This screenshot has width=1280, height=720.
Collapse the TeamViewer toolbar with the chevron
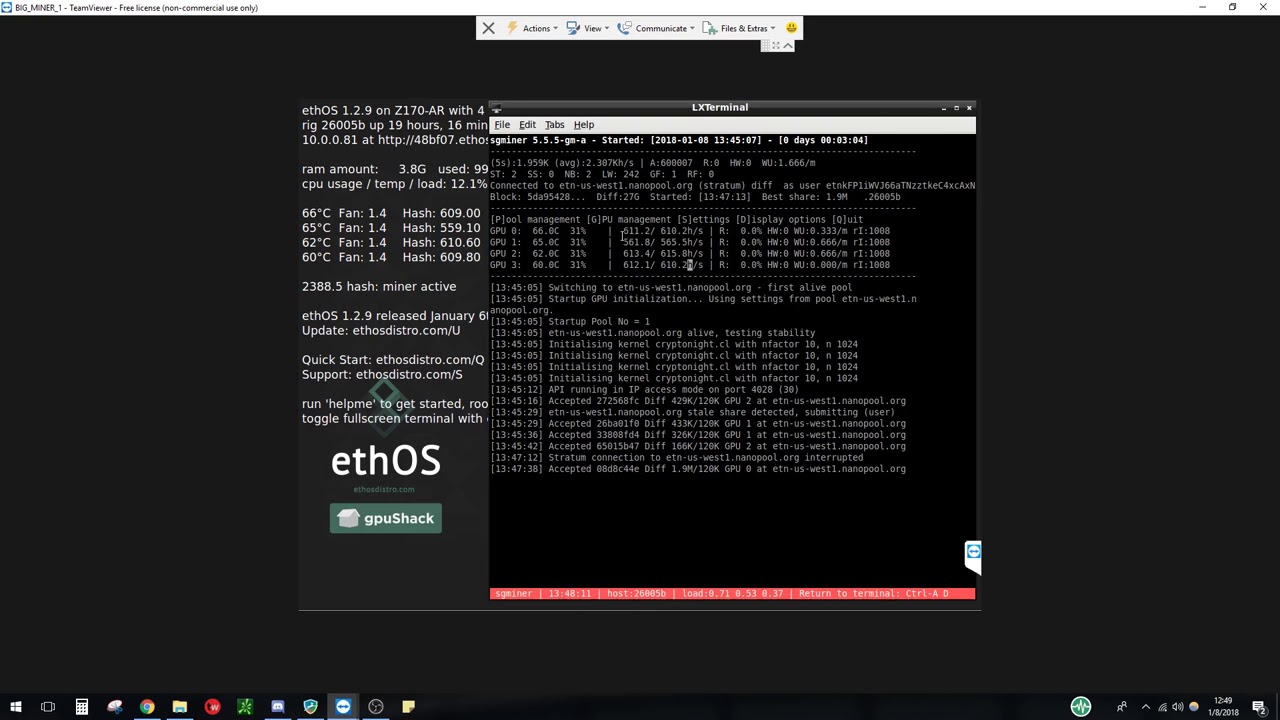pos(788,45)
